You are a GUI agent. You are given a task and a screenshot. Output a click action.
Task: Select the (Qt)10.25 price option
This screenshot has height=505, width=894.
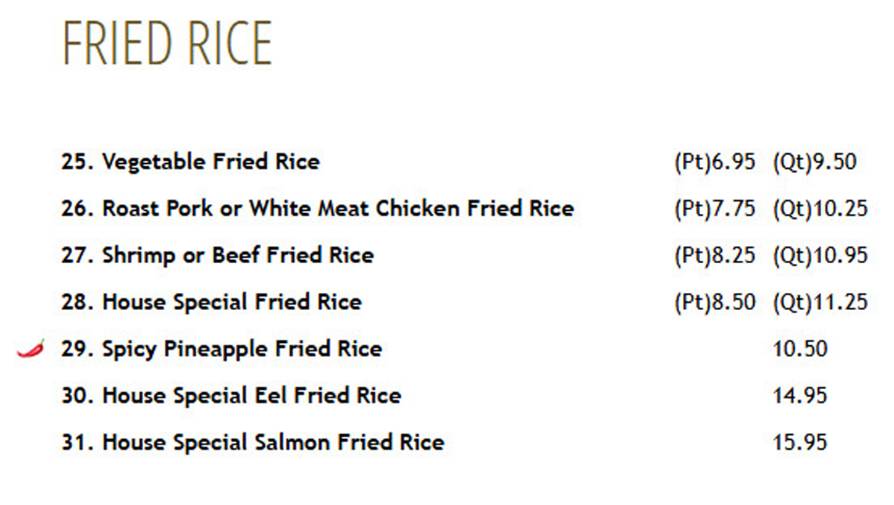click(x=820, y=209)
